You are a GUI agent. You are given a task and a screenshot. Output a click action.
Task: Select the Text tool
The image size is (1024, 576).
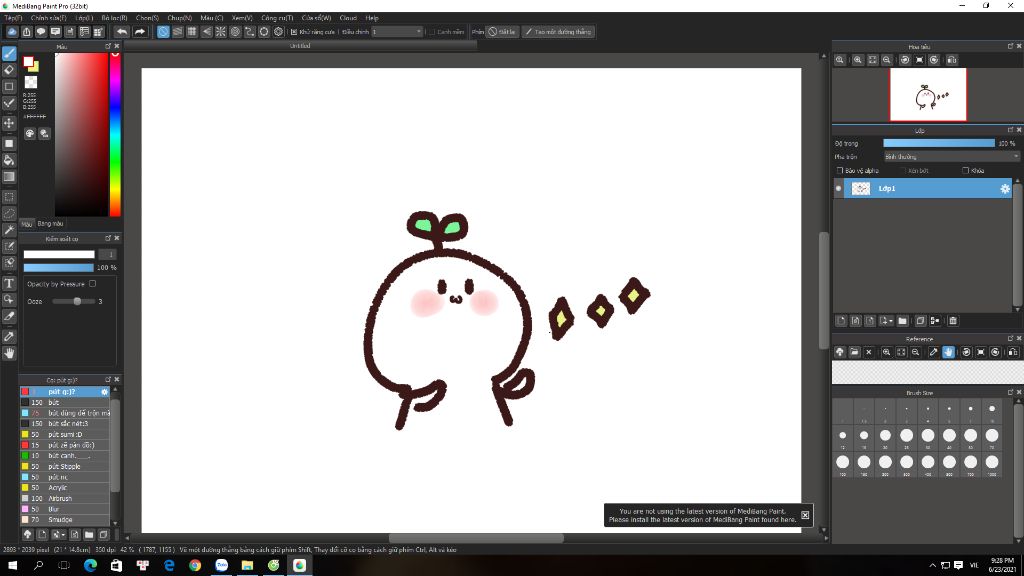coord(9,283)
